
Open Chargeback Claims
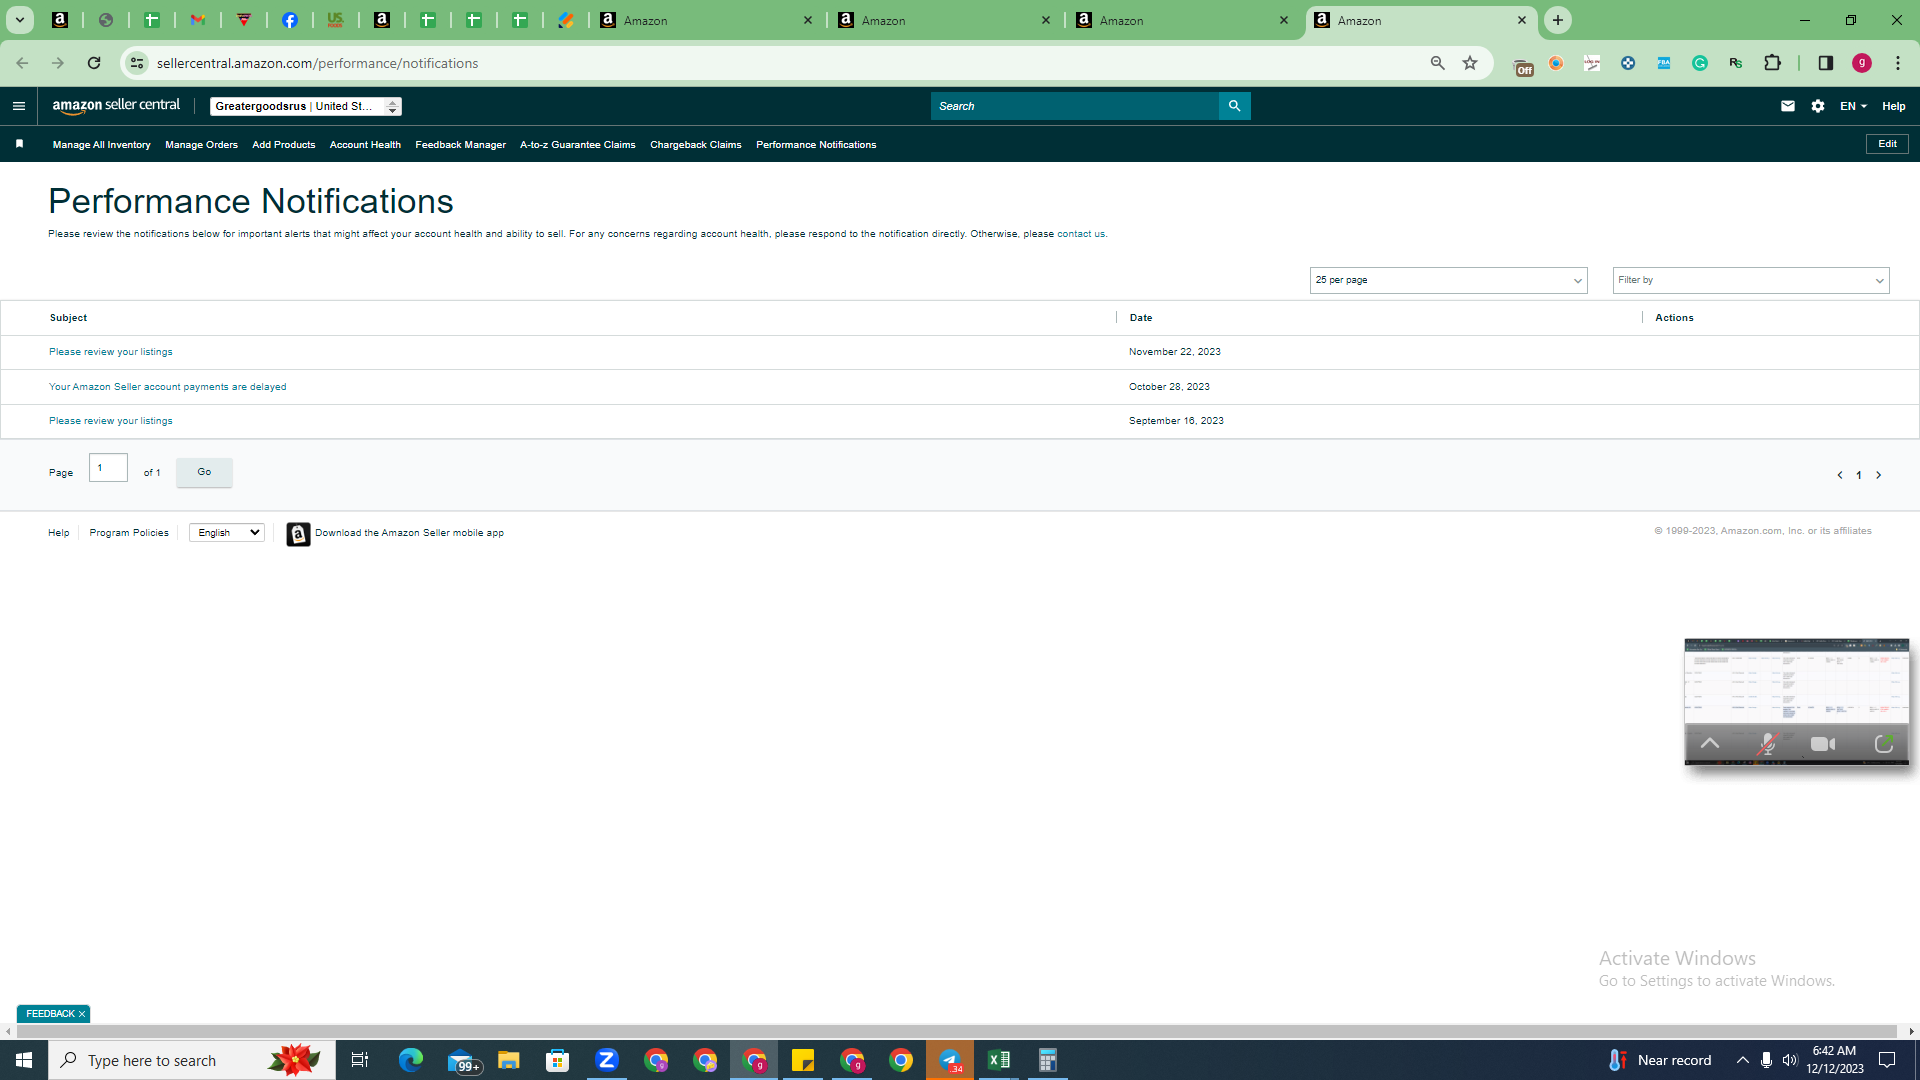click(x=696, y=145)
